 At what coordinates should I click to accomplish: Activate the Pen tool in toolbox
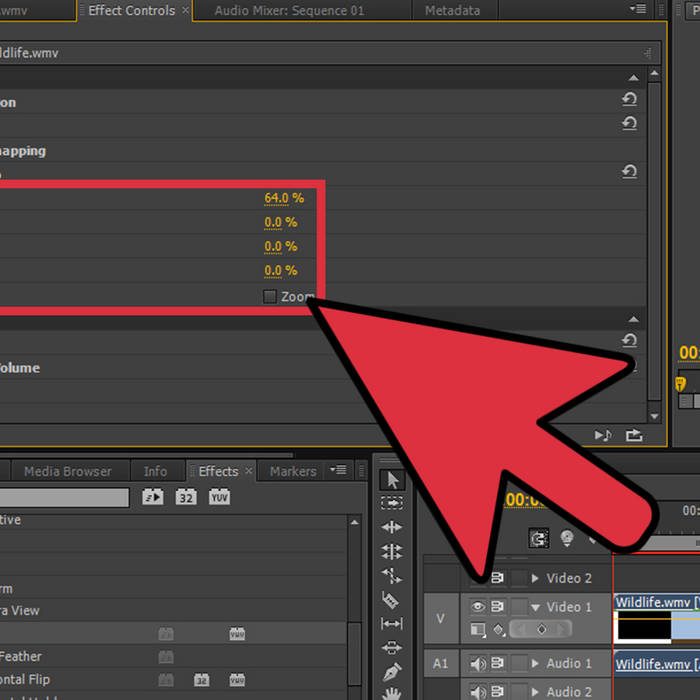coord(392,671)
